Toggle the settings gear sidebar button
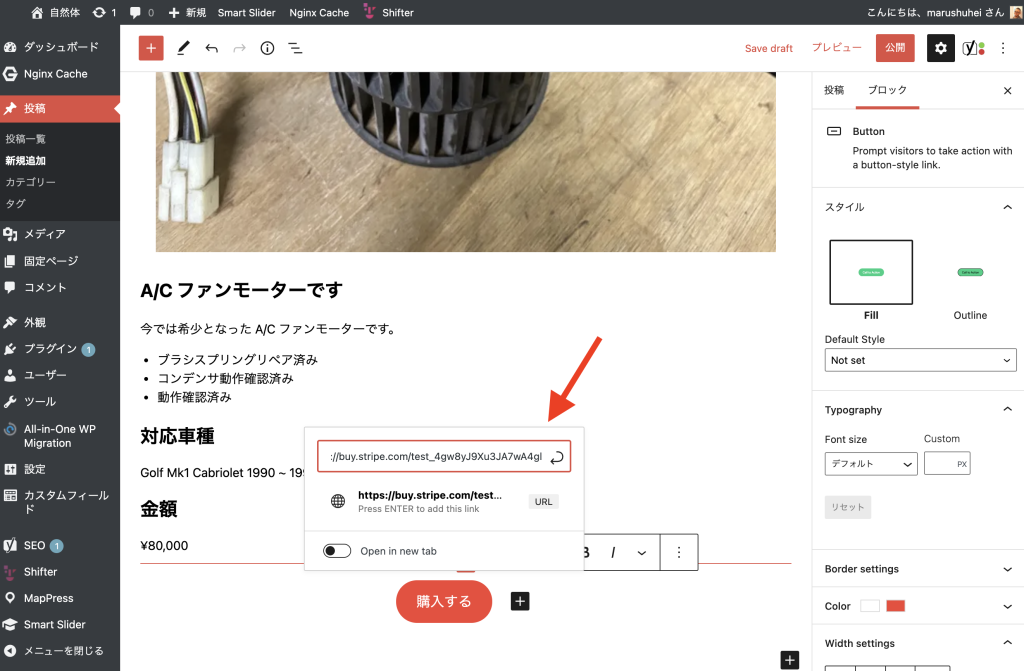 [940, 48]
